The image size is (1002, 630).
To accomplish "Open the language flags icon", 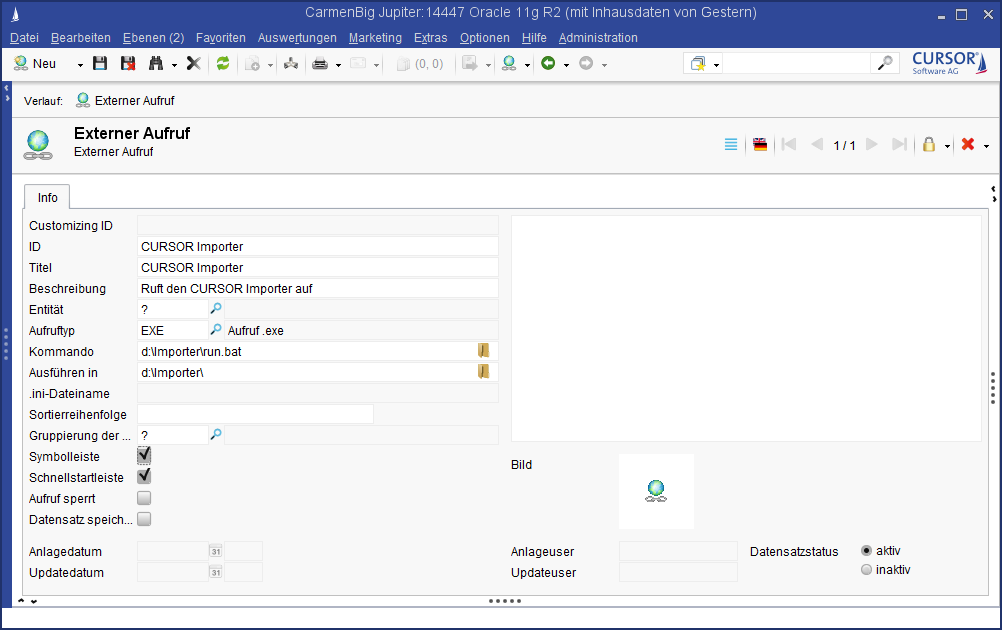I will click(x=760, y=145).
